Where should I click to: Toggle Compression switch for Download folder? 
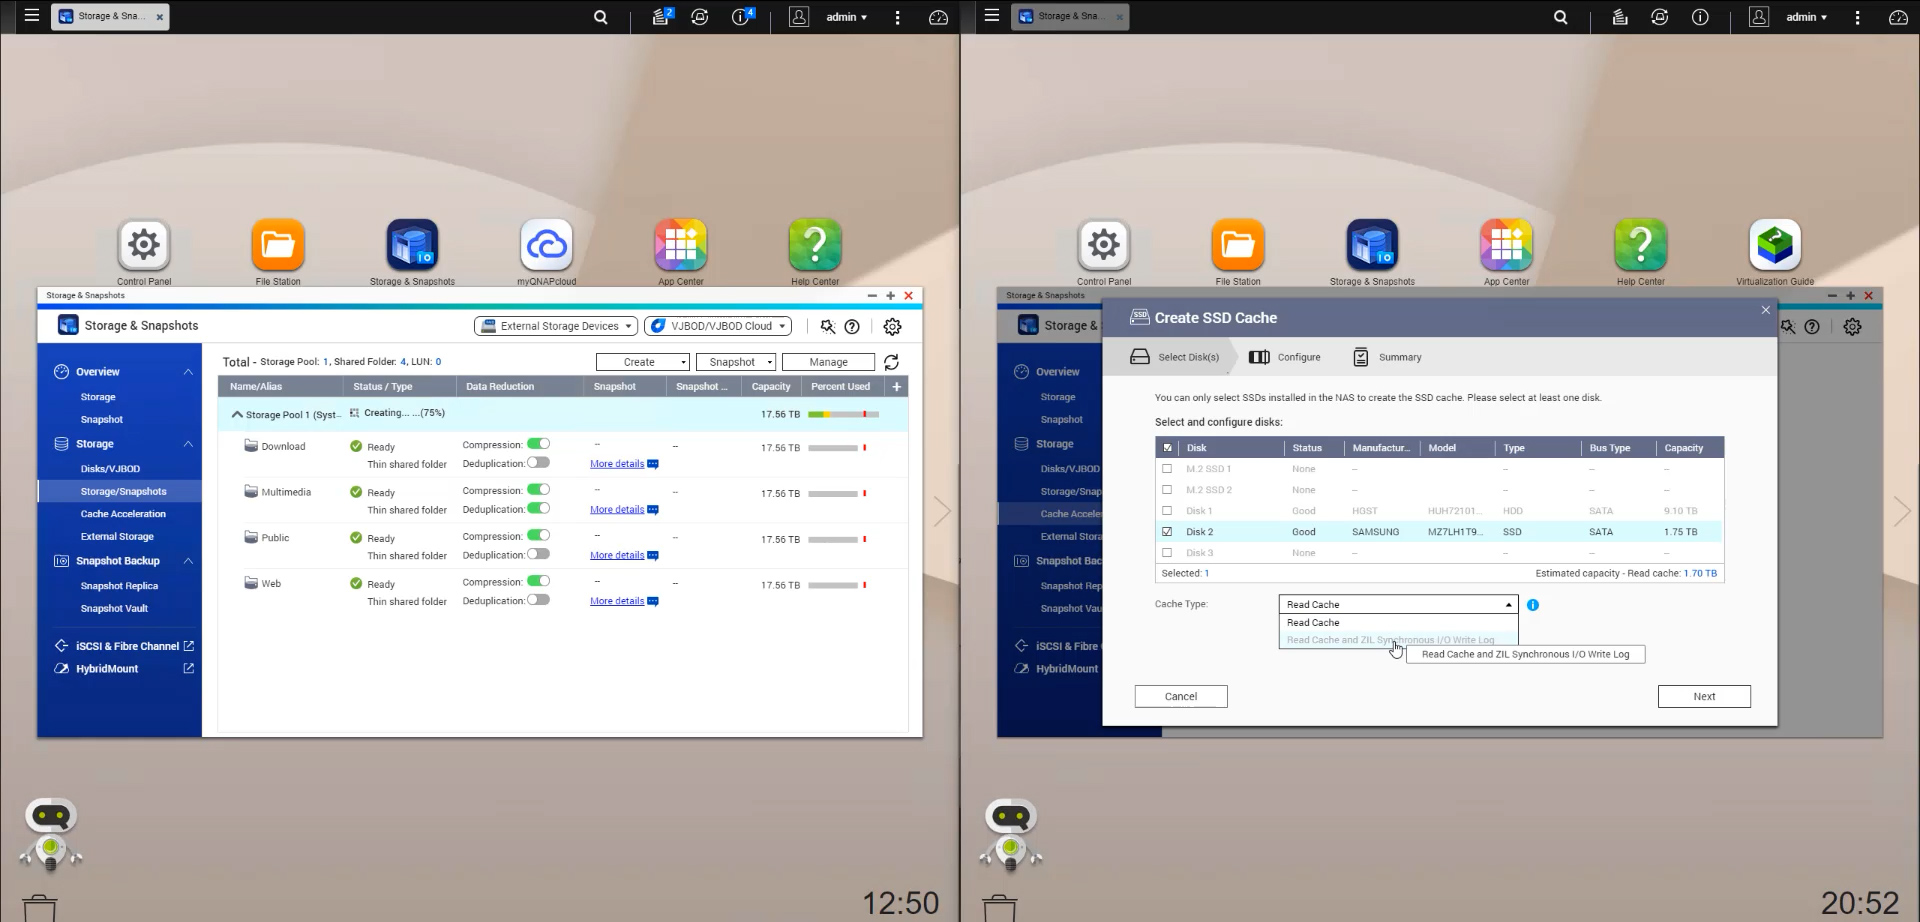[538, 444]
